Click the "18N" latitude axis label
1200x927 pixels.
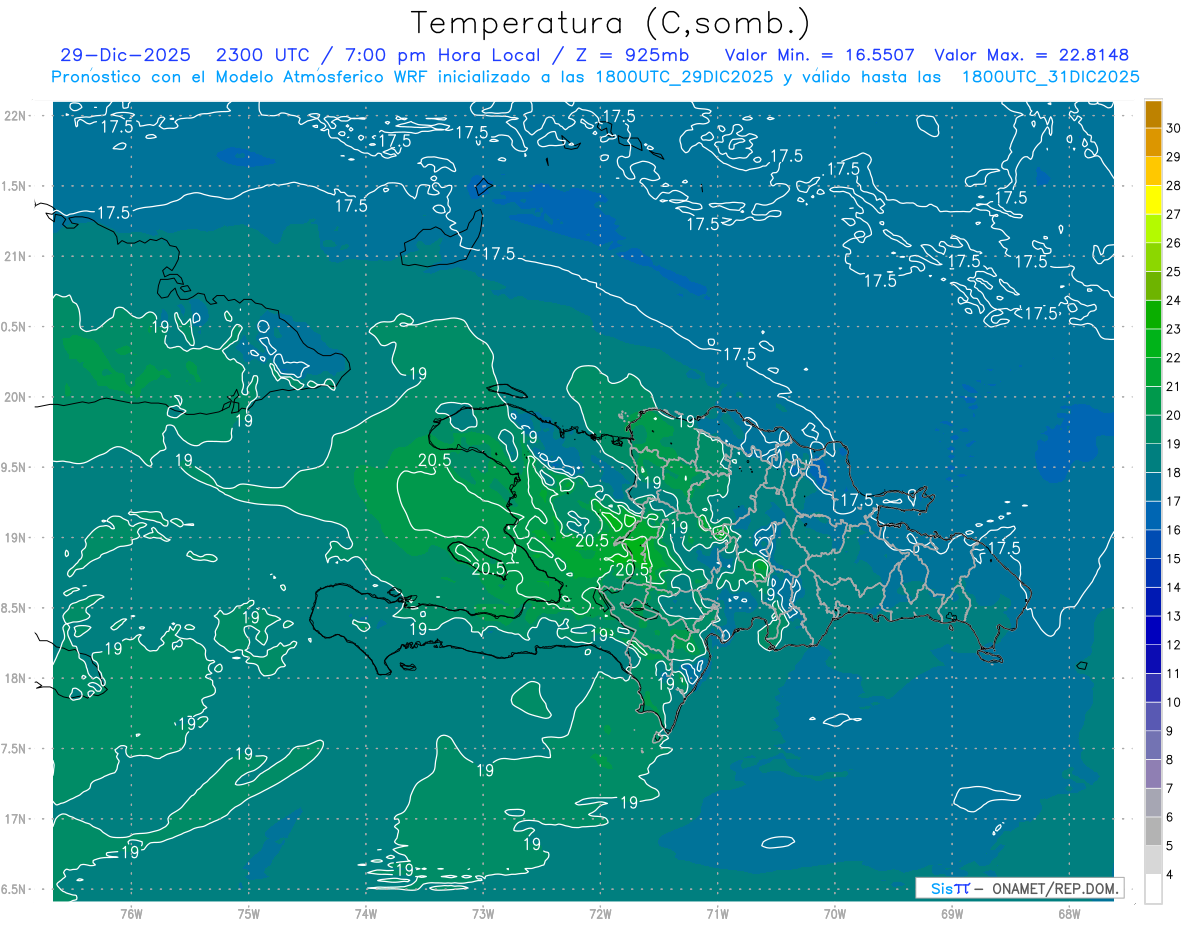point(15,678)
